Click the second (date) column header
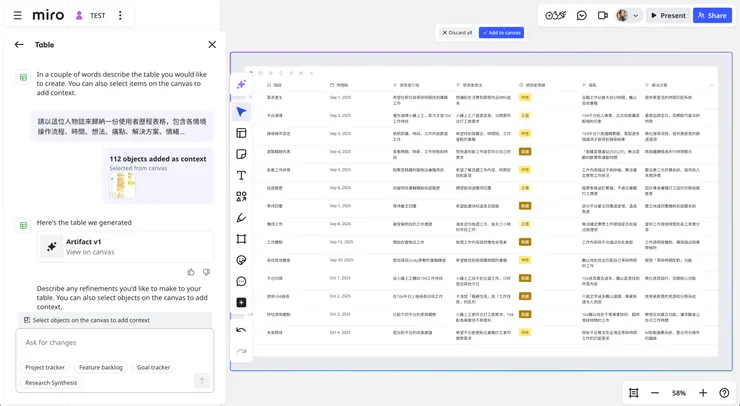Viewport: 740px width, 406px height. pos(339,85)
